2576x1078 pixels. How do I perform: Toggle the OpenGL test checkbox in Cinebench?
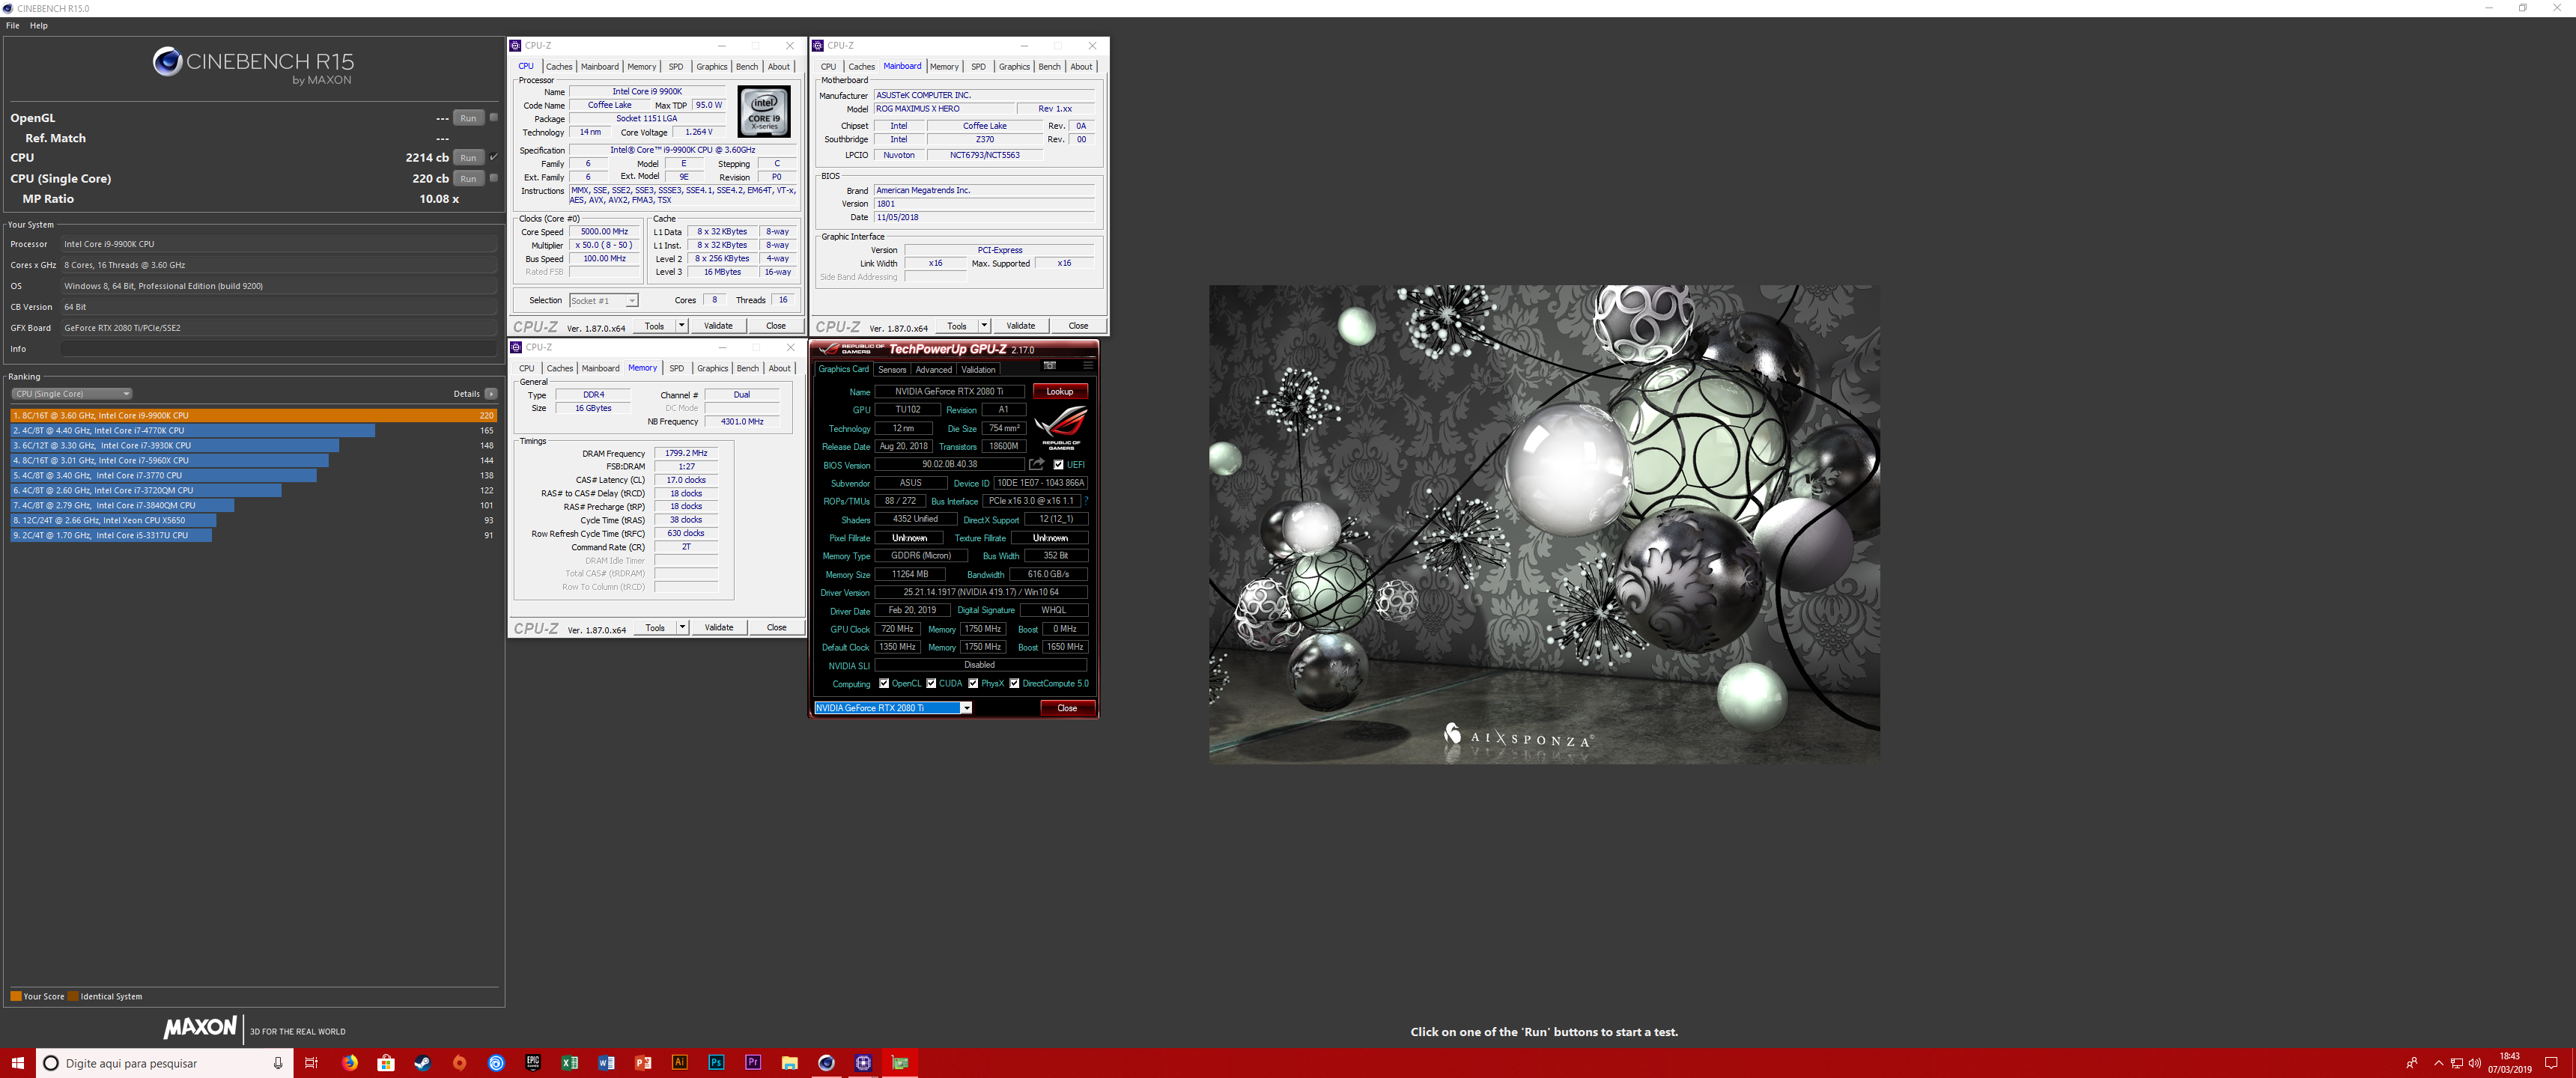tap(493, 117)
